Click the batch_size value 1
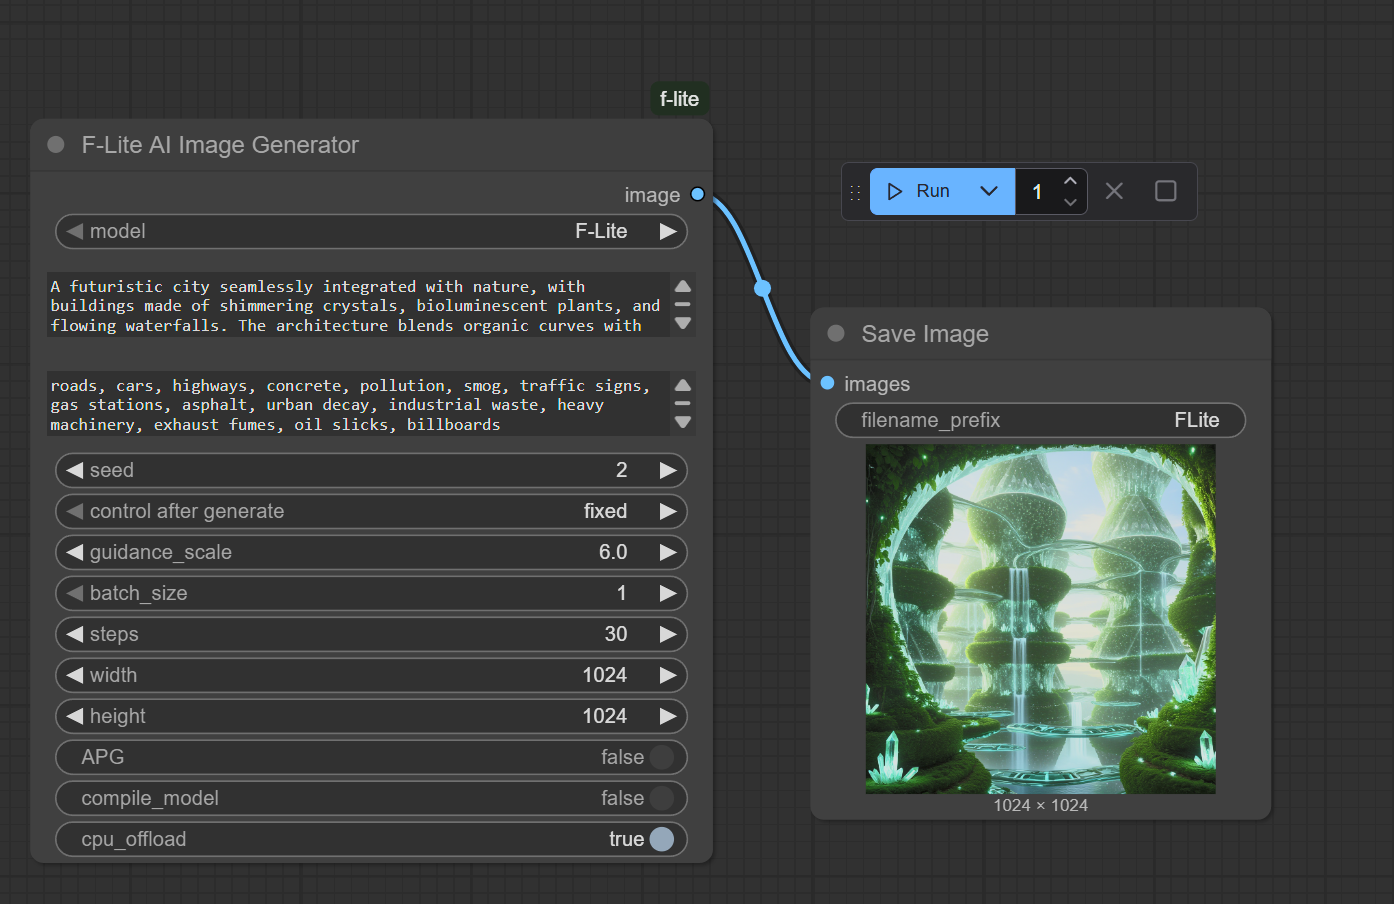 pyautogui.click(x=622, y=593)
